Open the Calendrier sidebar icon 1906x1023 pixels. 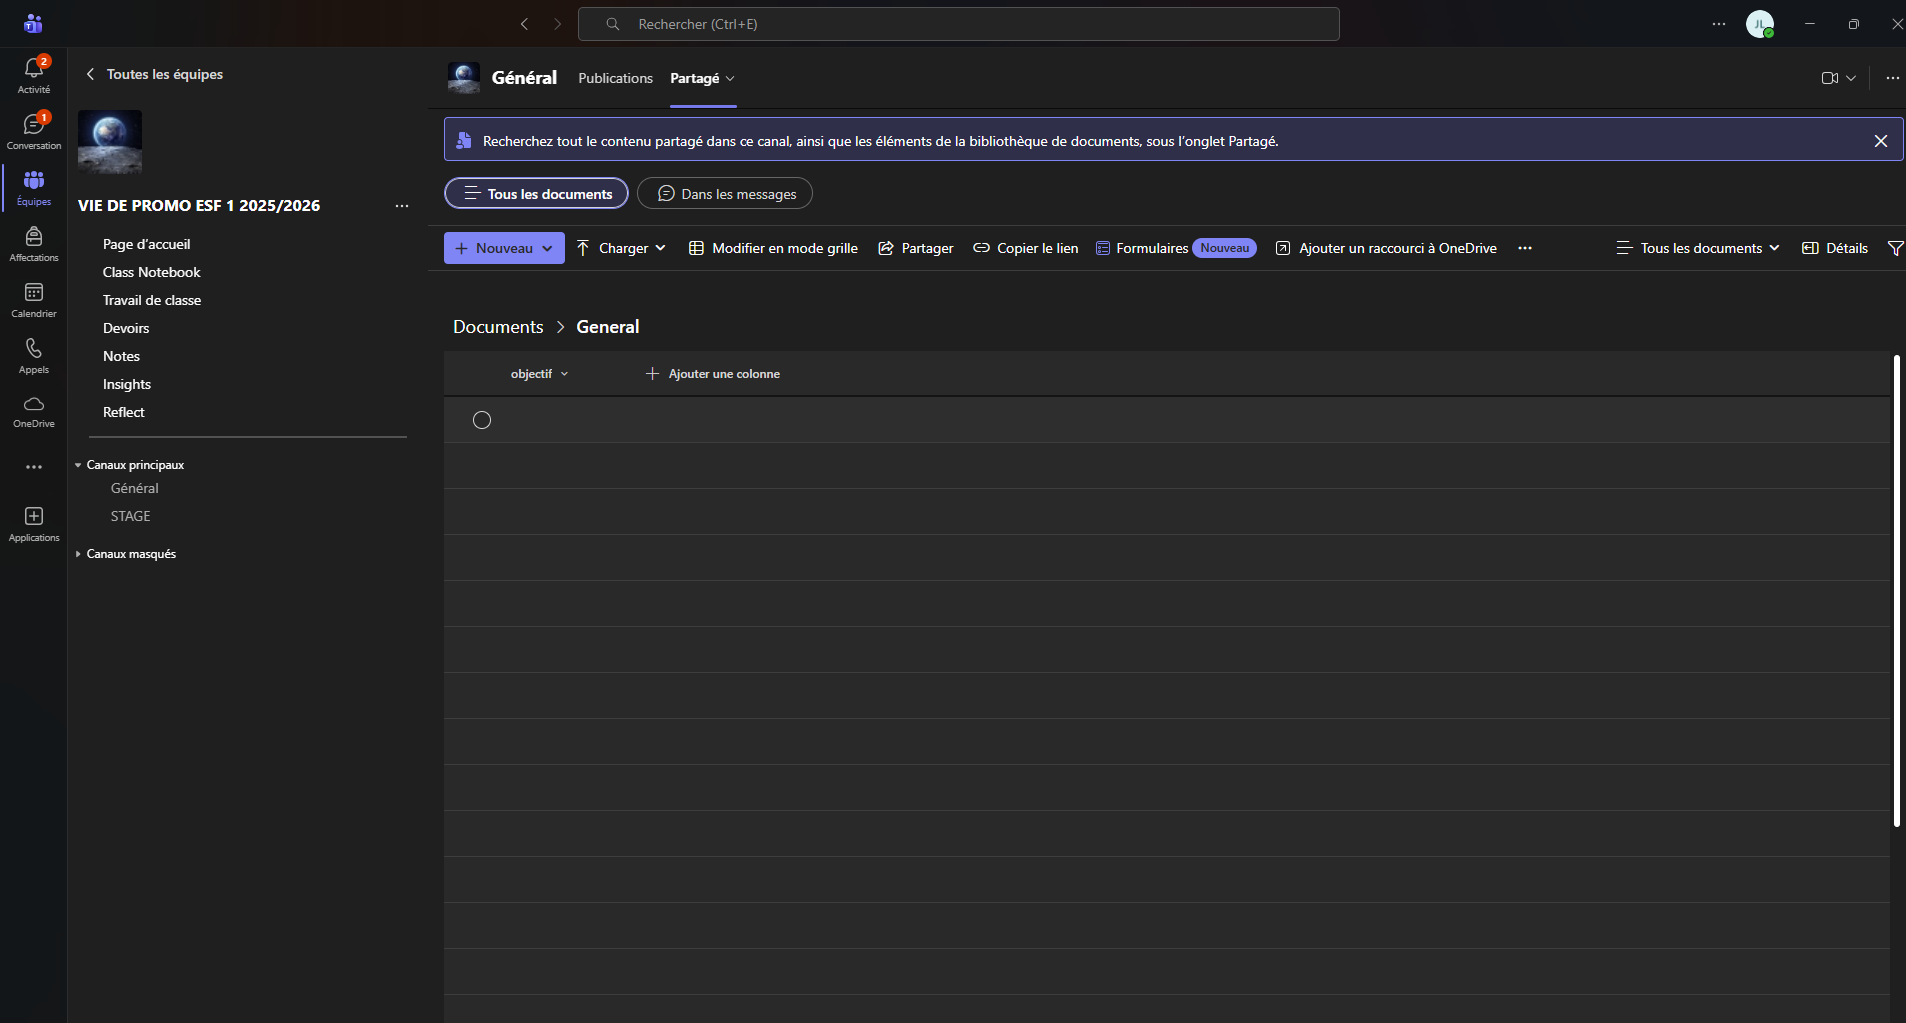coord(34,299)
